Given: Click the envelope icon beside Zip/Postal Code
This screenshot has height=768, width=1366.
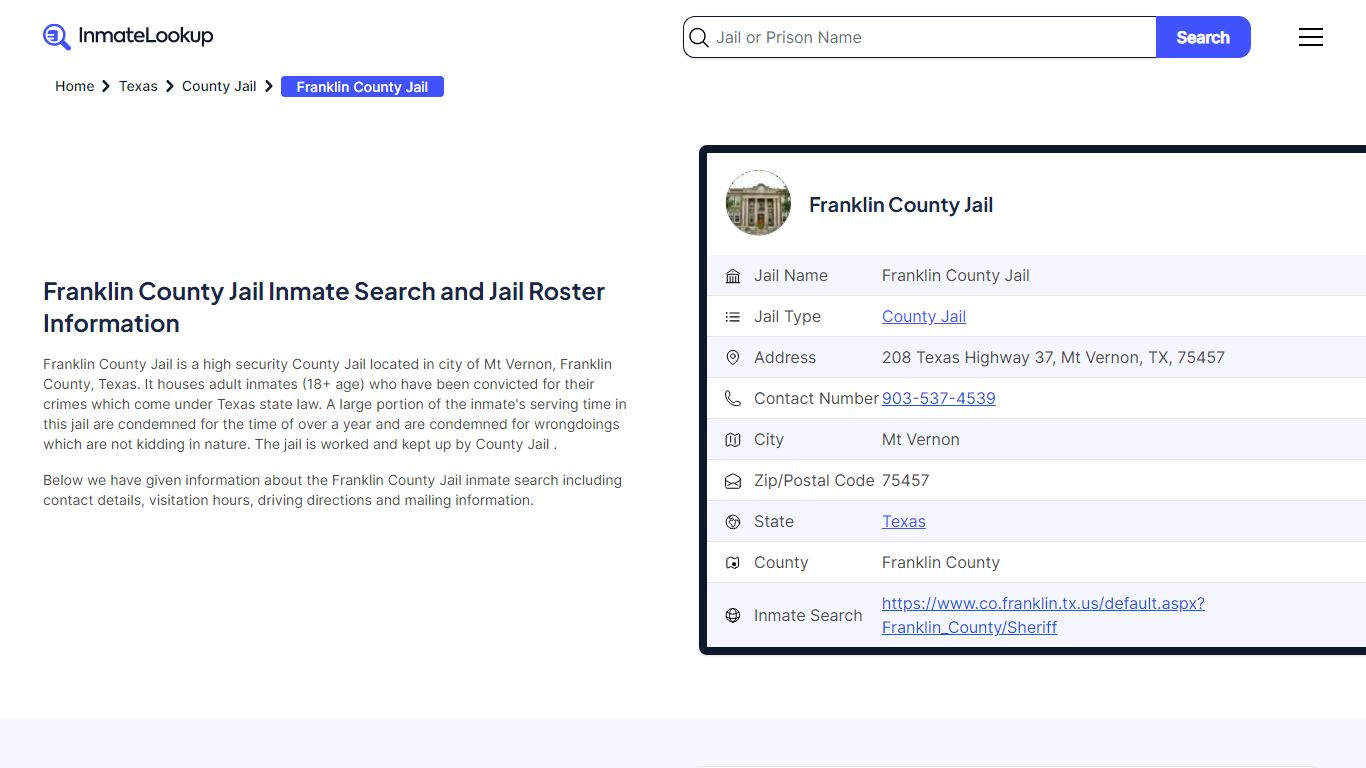Looking at the screenshot, I should coord(733,481).
